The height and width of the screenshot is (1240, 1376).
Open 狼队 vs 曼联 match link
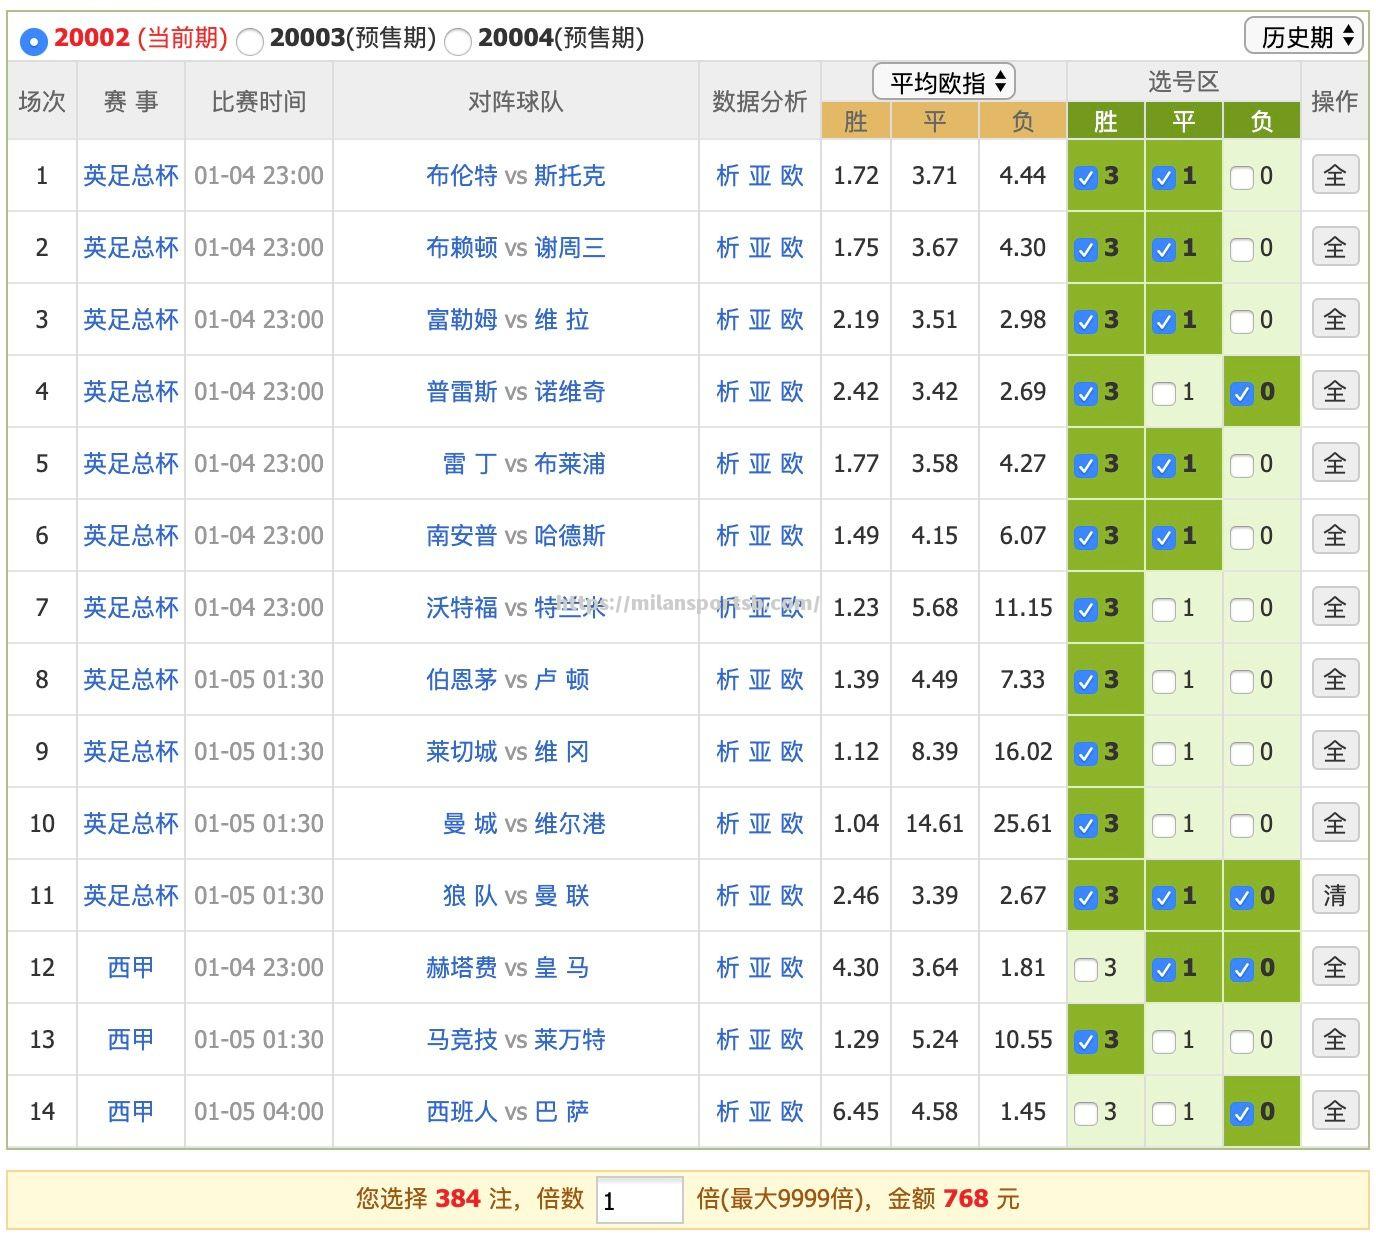click(x=516, y=895)
